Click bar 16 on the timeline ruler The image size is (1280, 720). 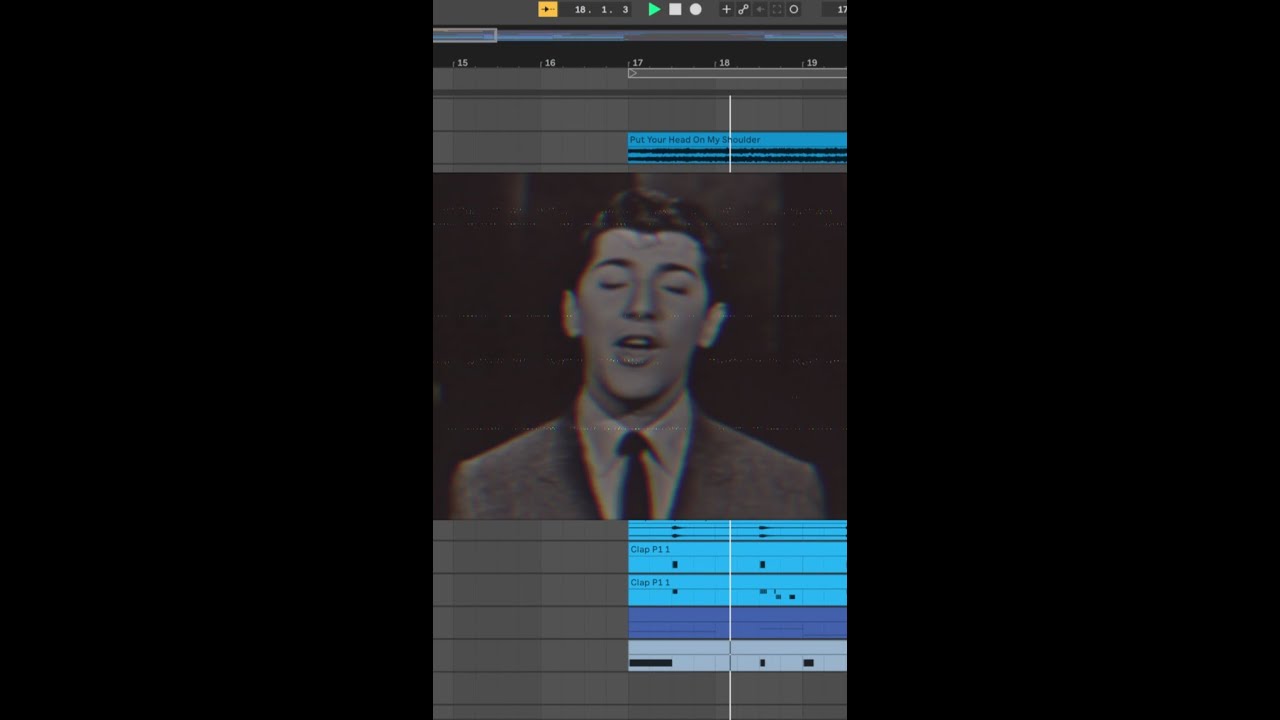pyautogui.click(x=549, y=63)
